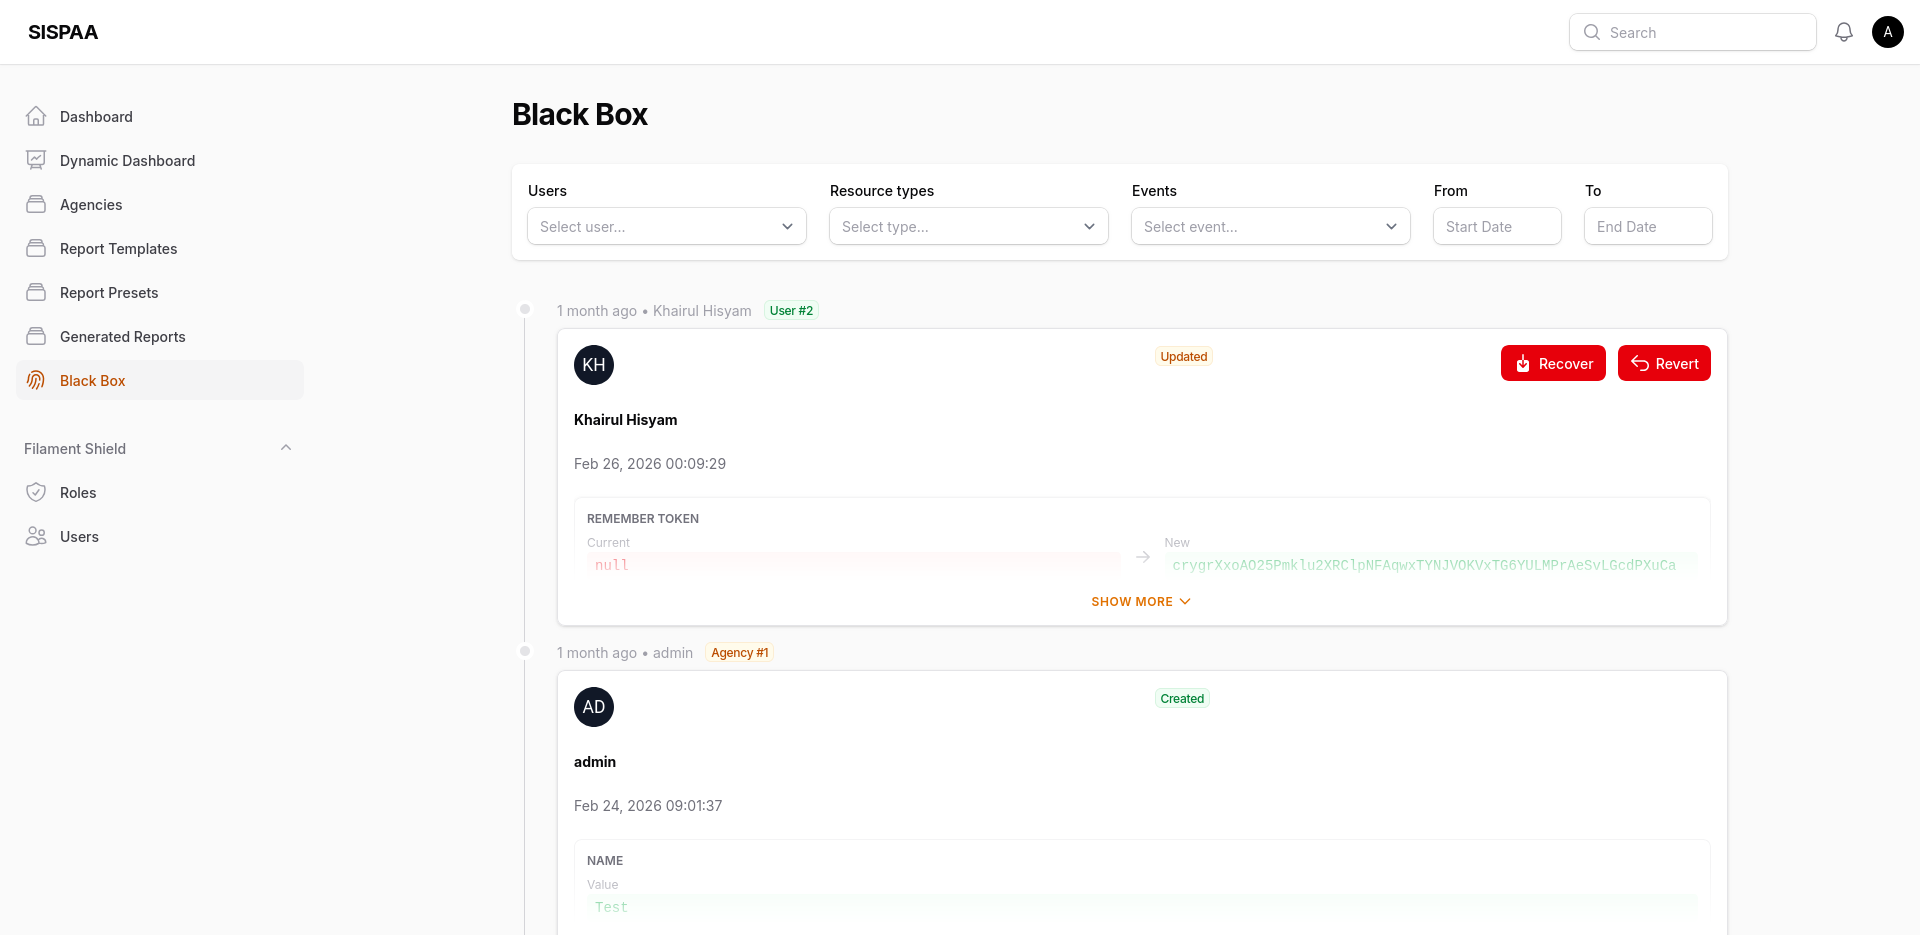Click the Users people icon in sidebar

point(36,536)
